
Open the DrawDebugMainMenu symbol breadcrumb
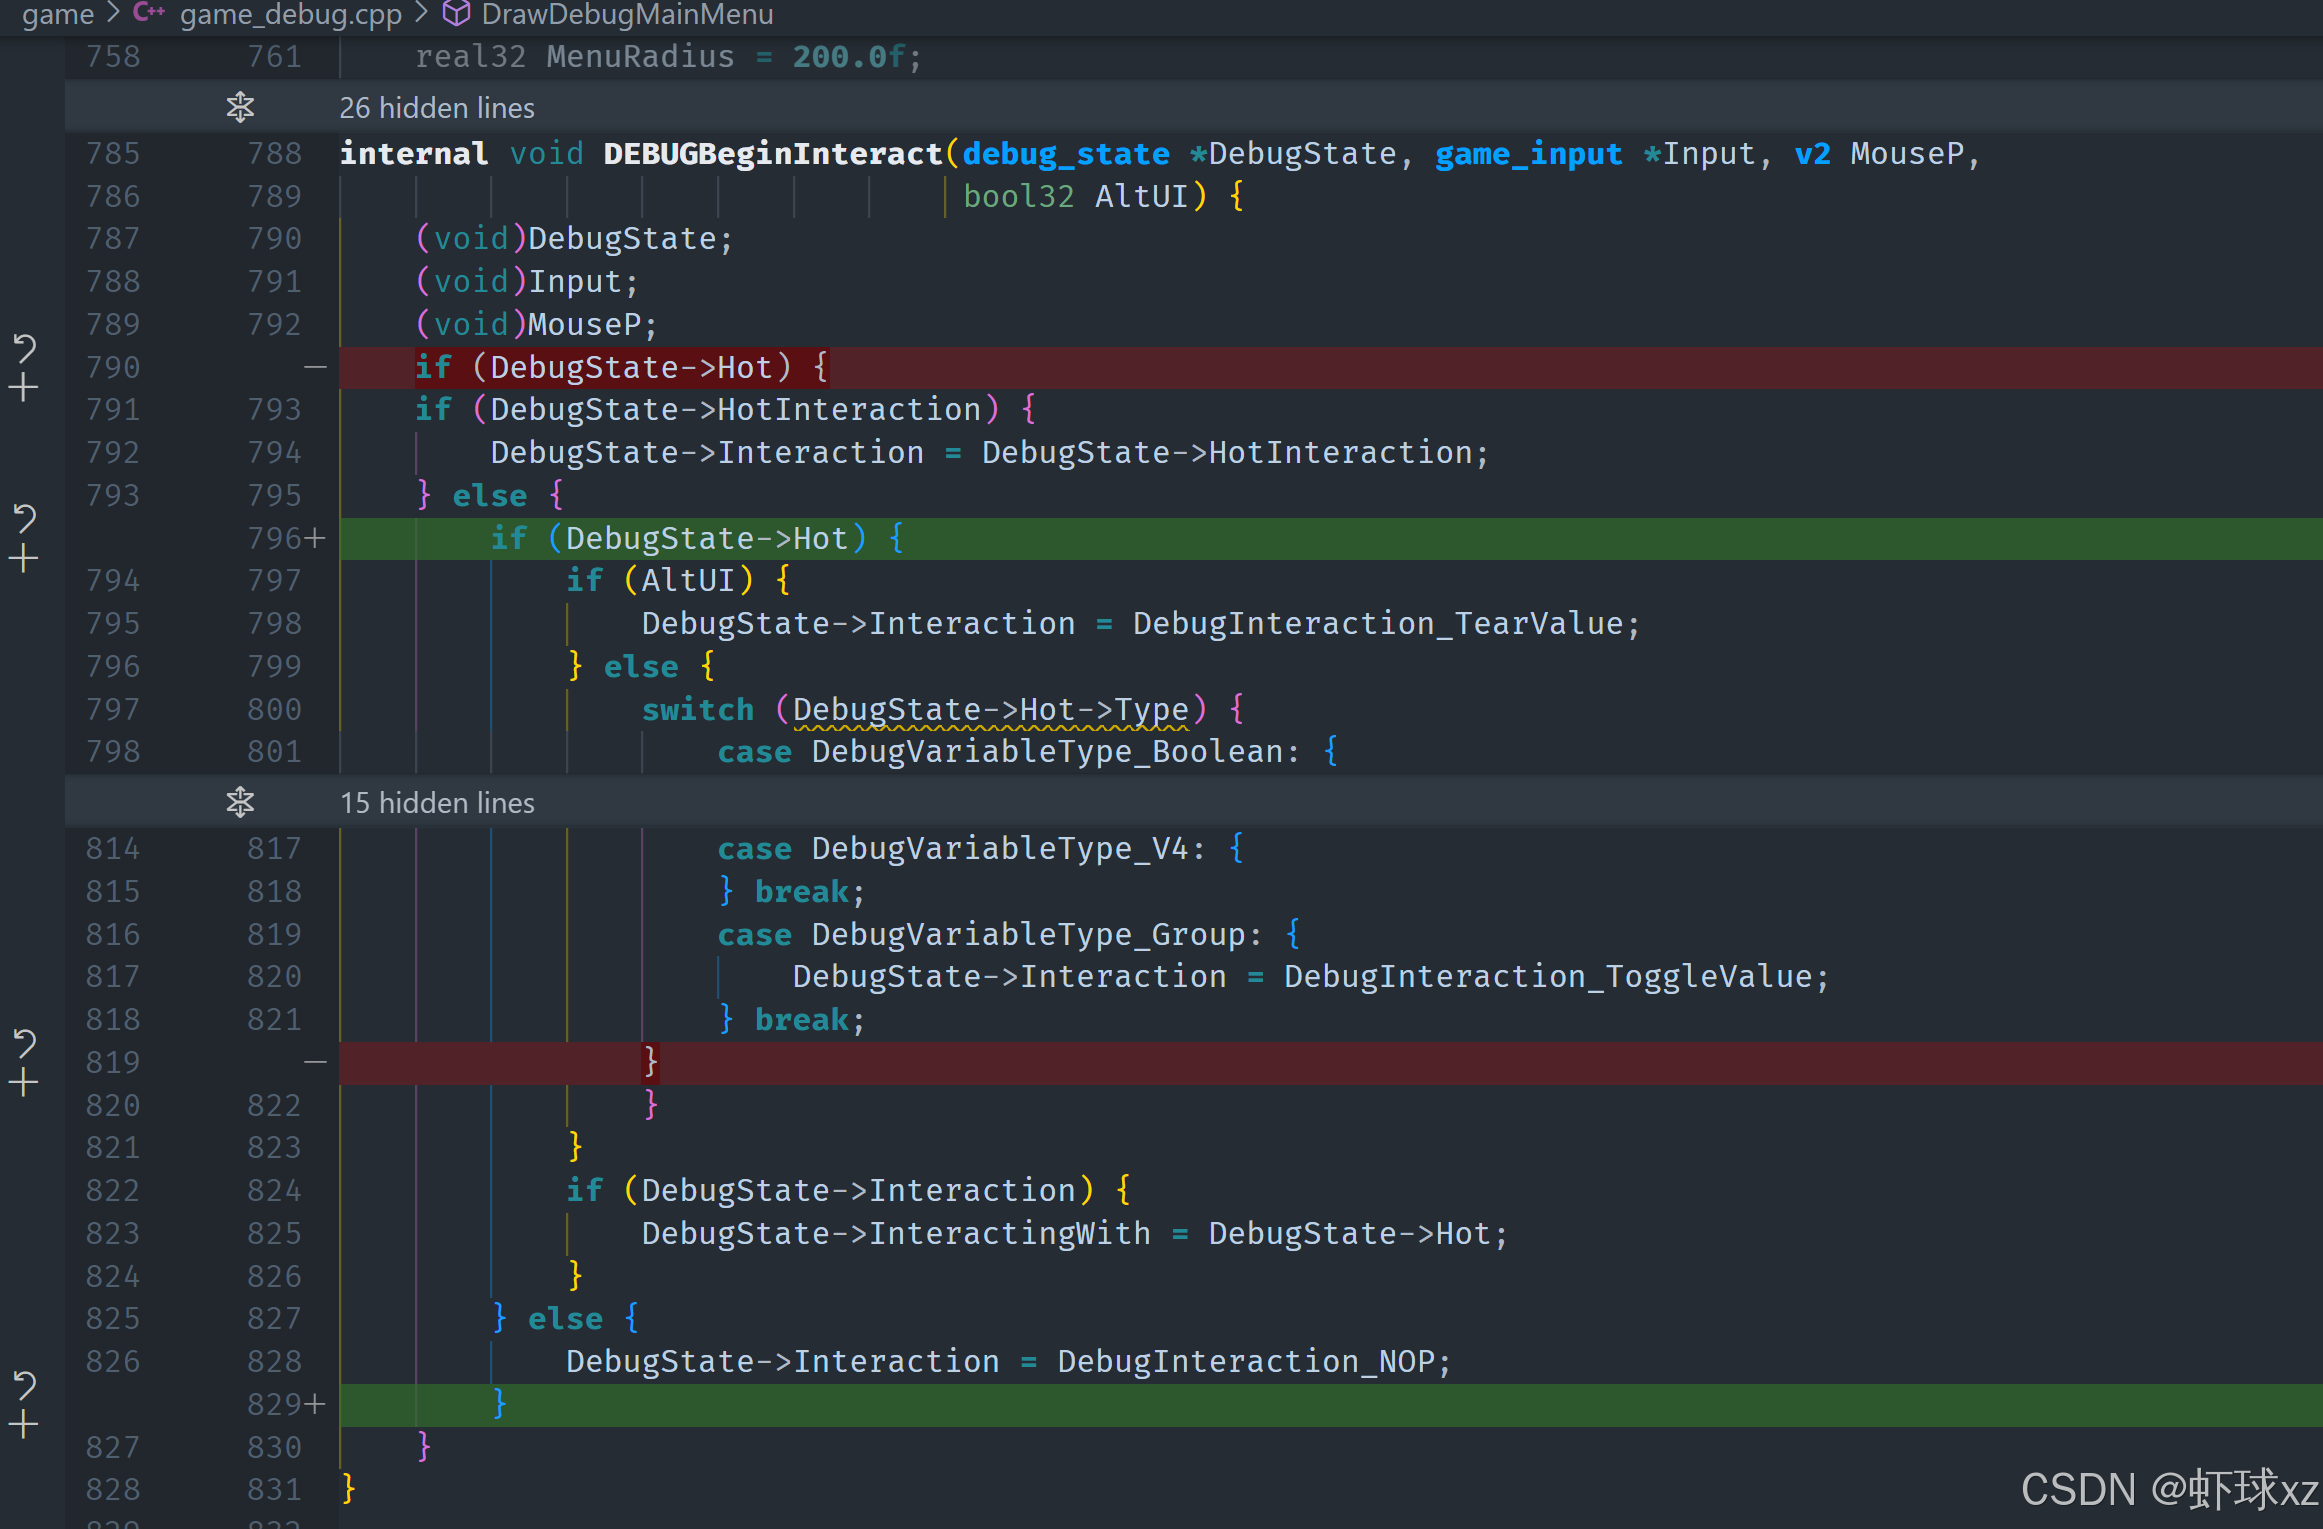click(627, 14)
